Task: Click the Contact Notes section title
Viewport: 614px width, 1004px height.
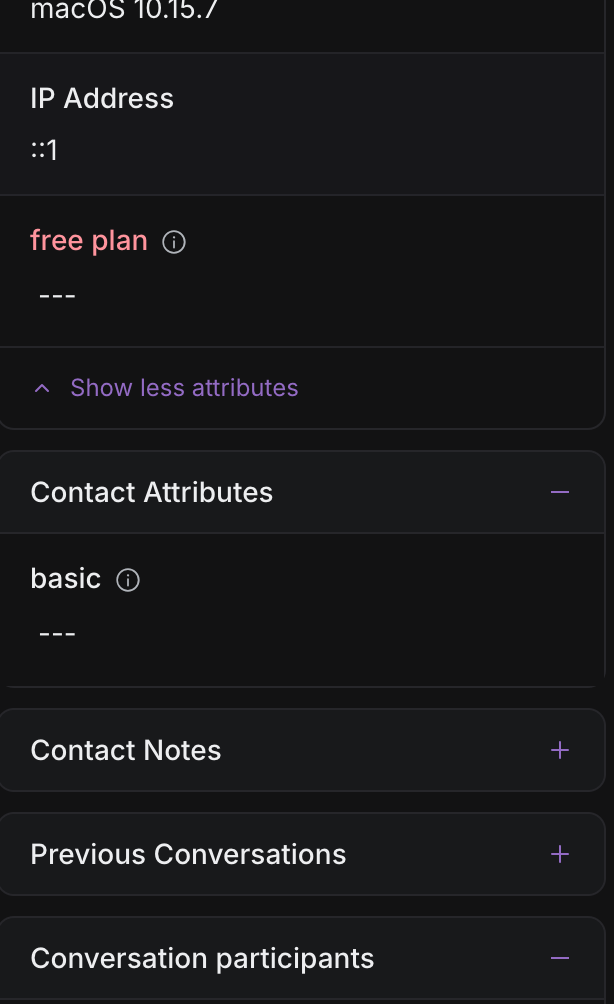Action: (126, 750)
